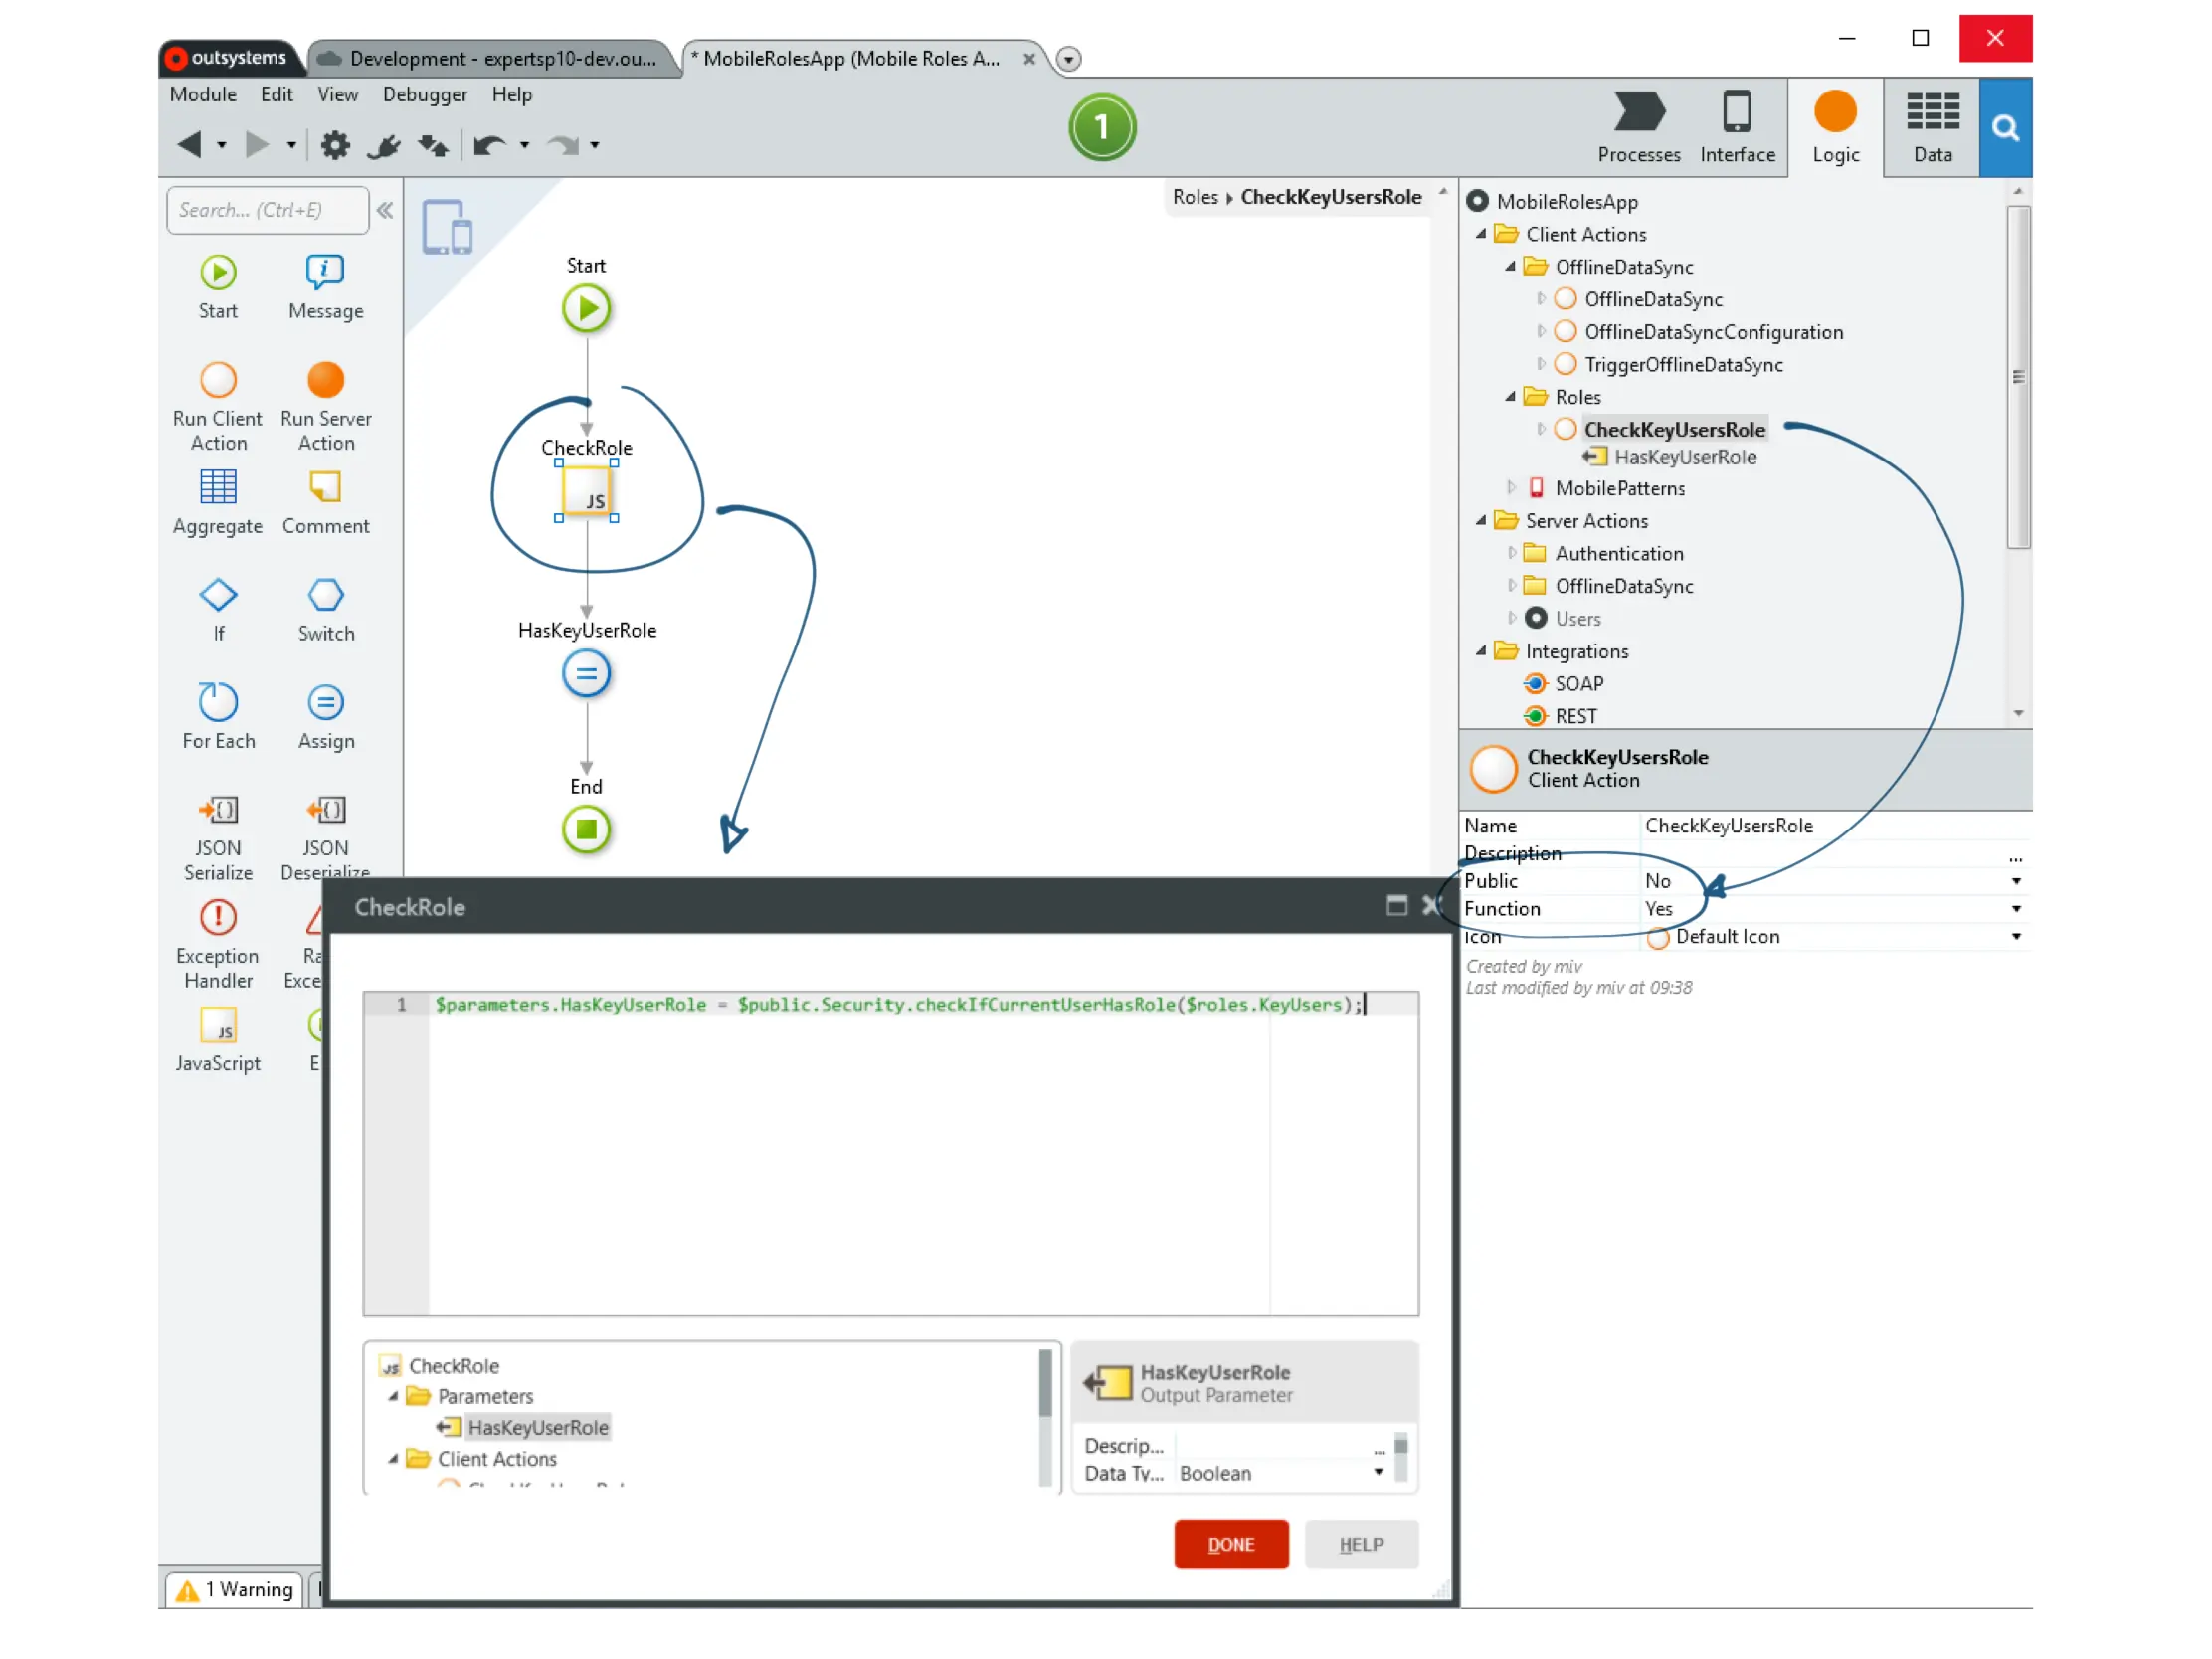Screen dimensions: 2212x1659
Task: Click the Switch tool icon
Action: [325, 596]
